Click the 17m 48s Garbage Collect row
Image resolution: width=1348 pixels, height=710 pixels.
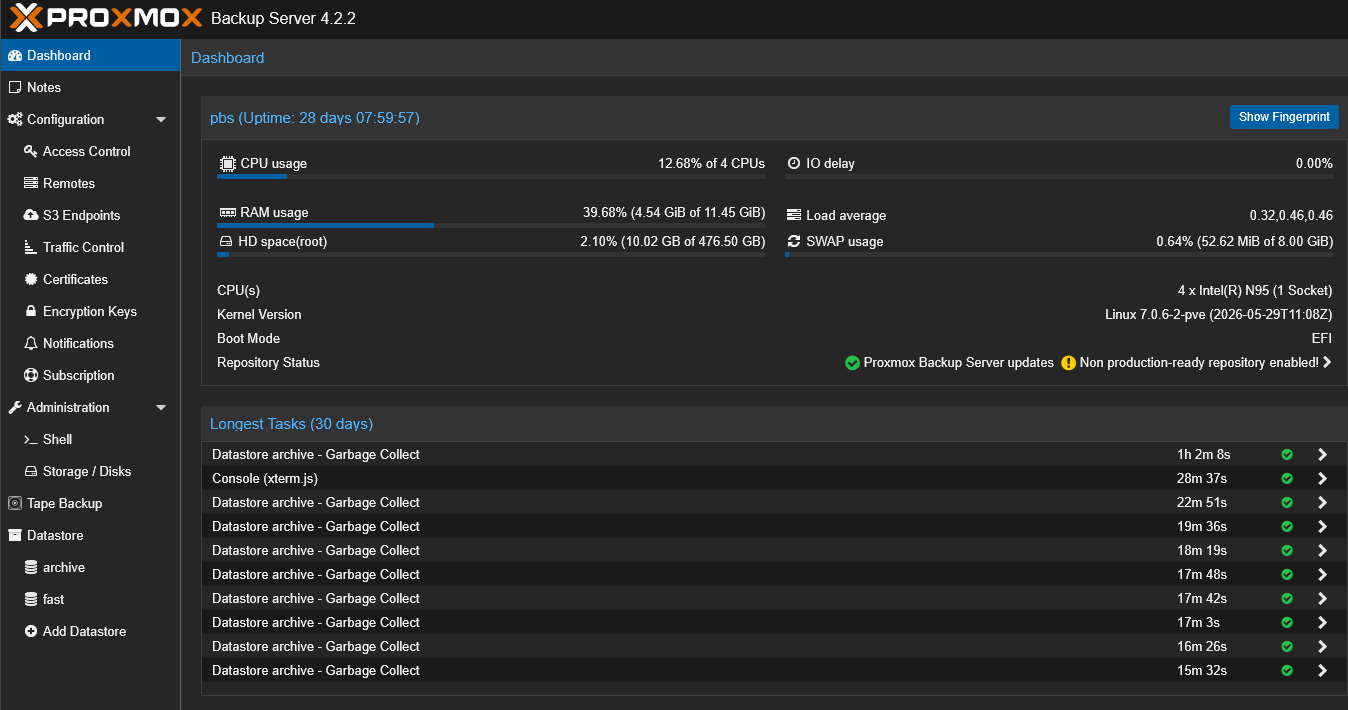(x=774, y=575)
